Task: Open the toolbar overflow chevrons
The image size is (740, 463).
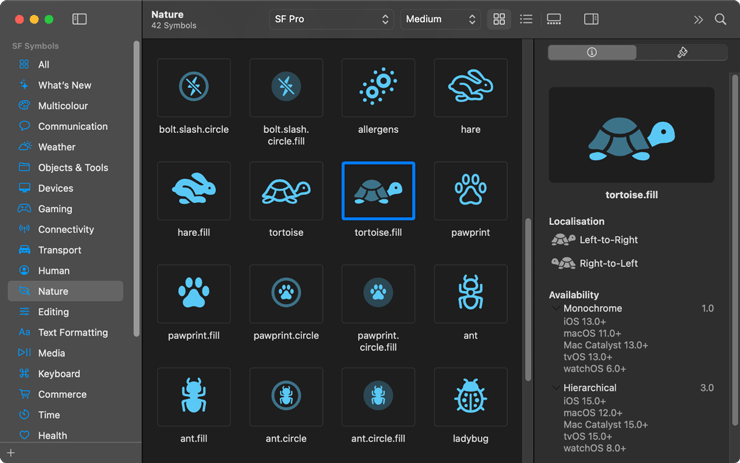Action: tap(698, 19)
